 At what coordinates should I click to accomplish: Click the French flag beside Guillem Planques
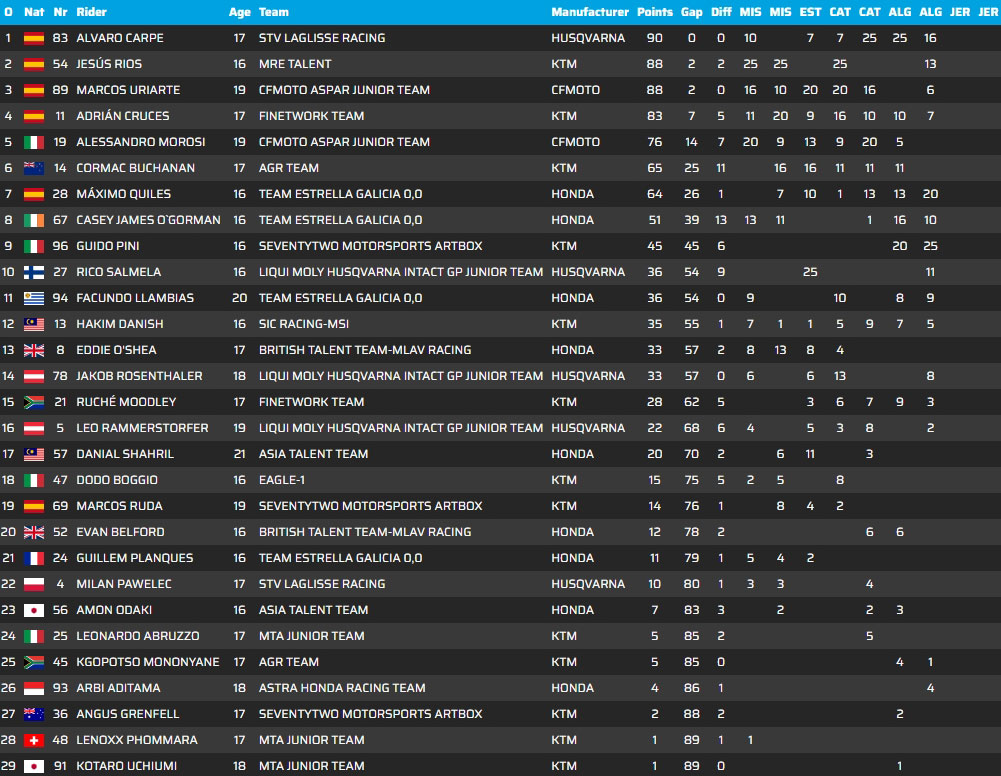(x=34, y=558)
